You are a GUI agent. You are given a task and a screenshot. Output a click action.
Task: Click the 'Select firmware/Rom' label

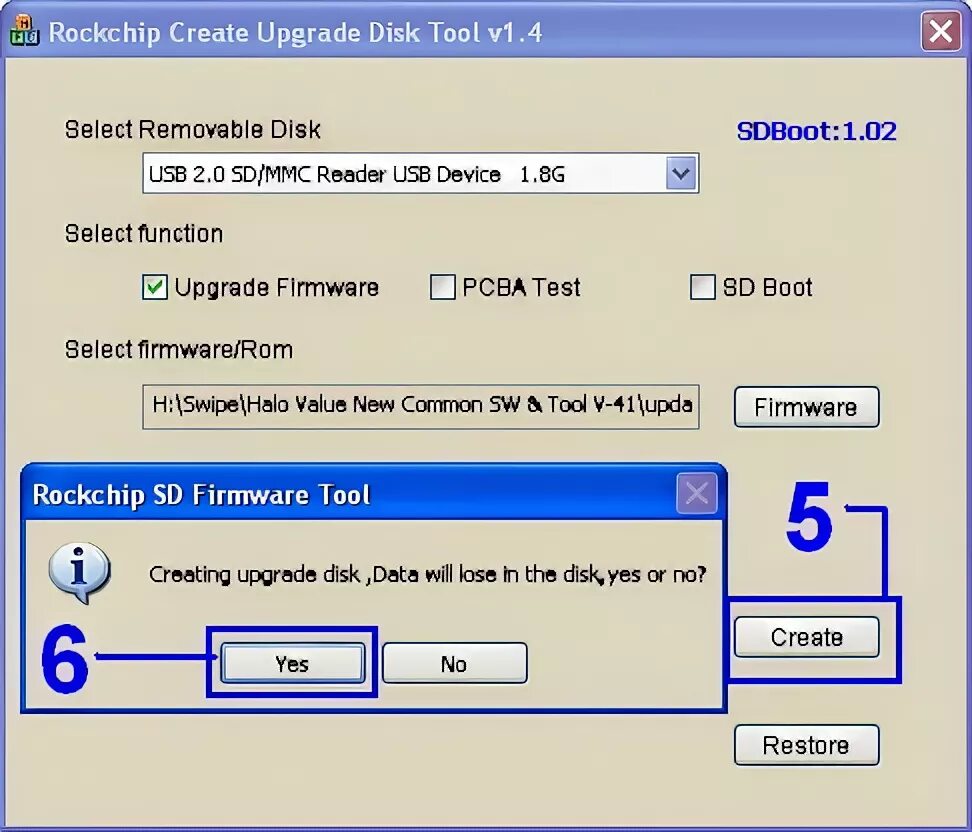pyautogui.click(x=179, y=350)
